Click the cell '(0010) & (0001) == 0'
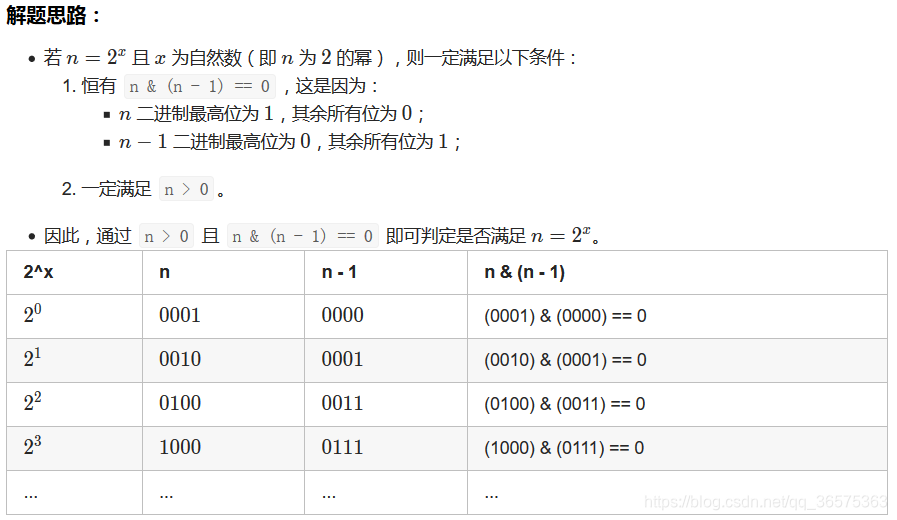897x520 pixels. pos(677,360)
